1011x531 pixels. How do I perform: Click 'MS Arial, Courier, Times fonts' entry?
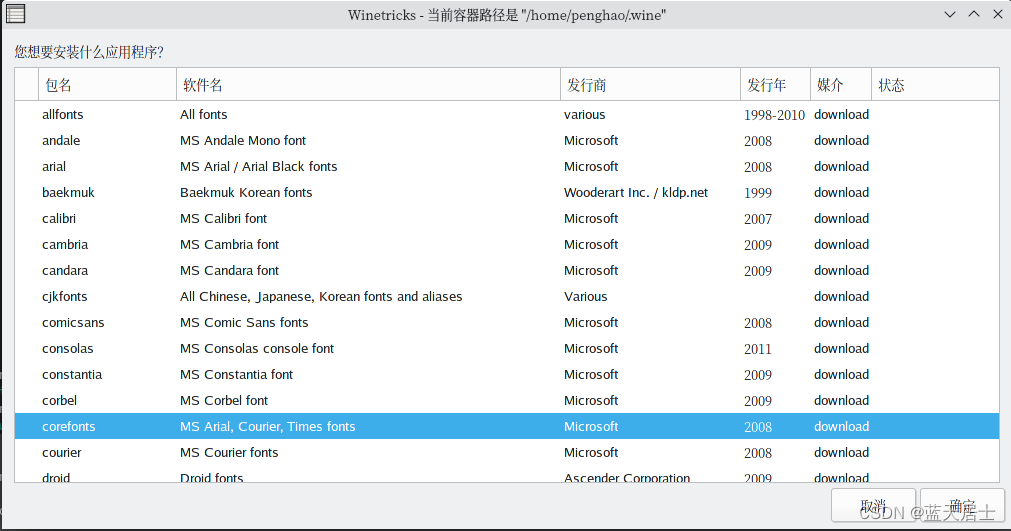point(268,426)
